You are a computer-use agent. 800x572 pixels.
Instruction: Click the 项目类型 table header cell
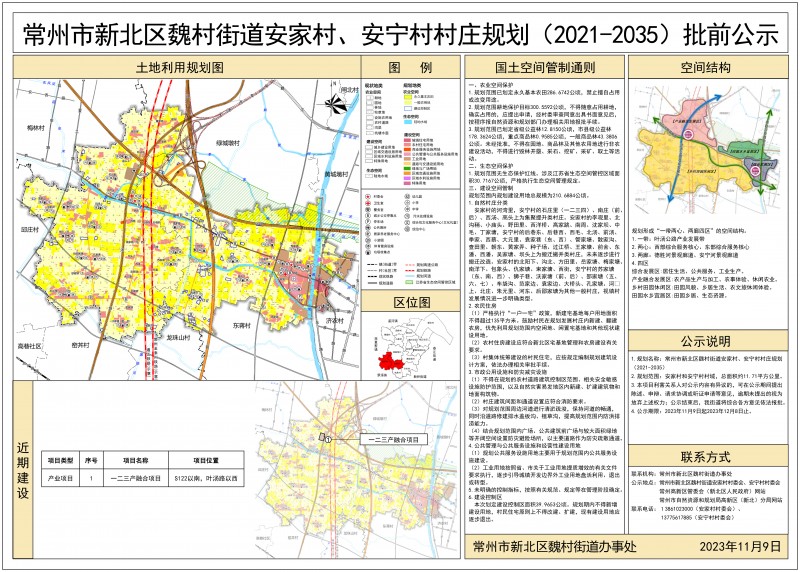[61, 460]
